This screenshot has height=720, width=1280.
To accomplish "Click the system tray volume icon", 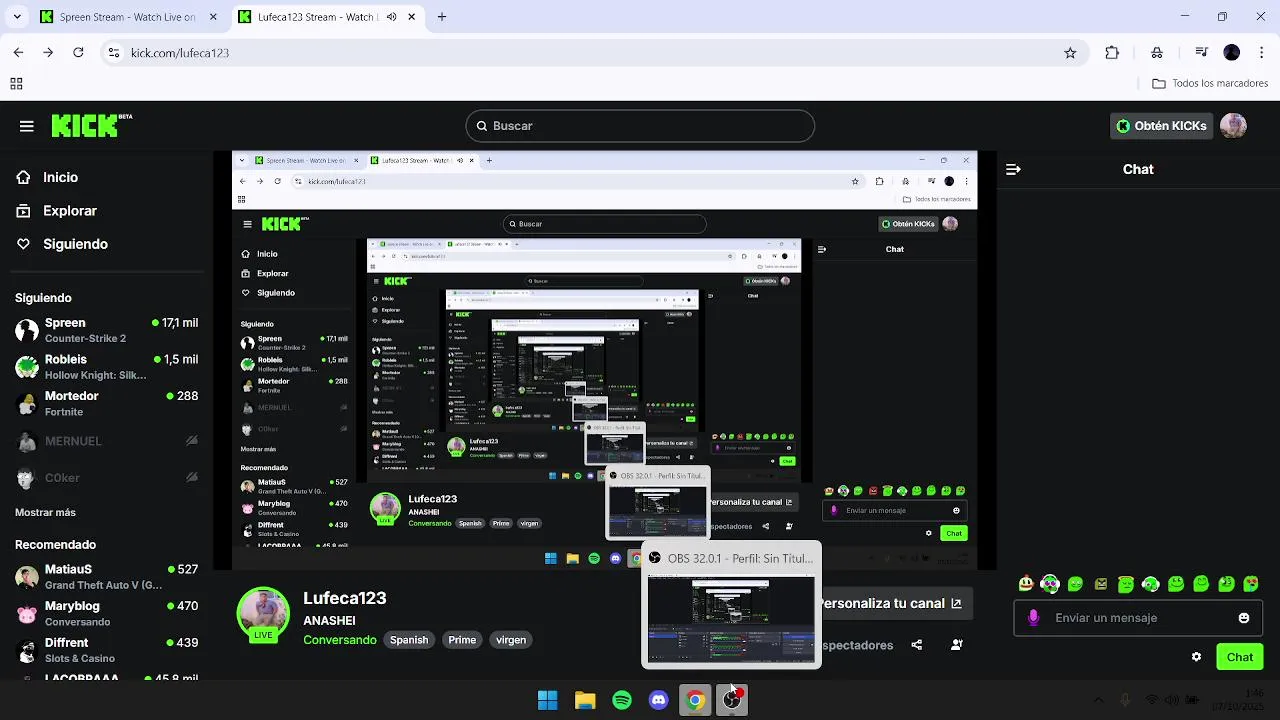I will (1171, 700).
